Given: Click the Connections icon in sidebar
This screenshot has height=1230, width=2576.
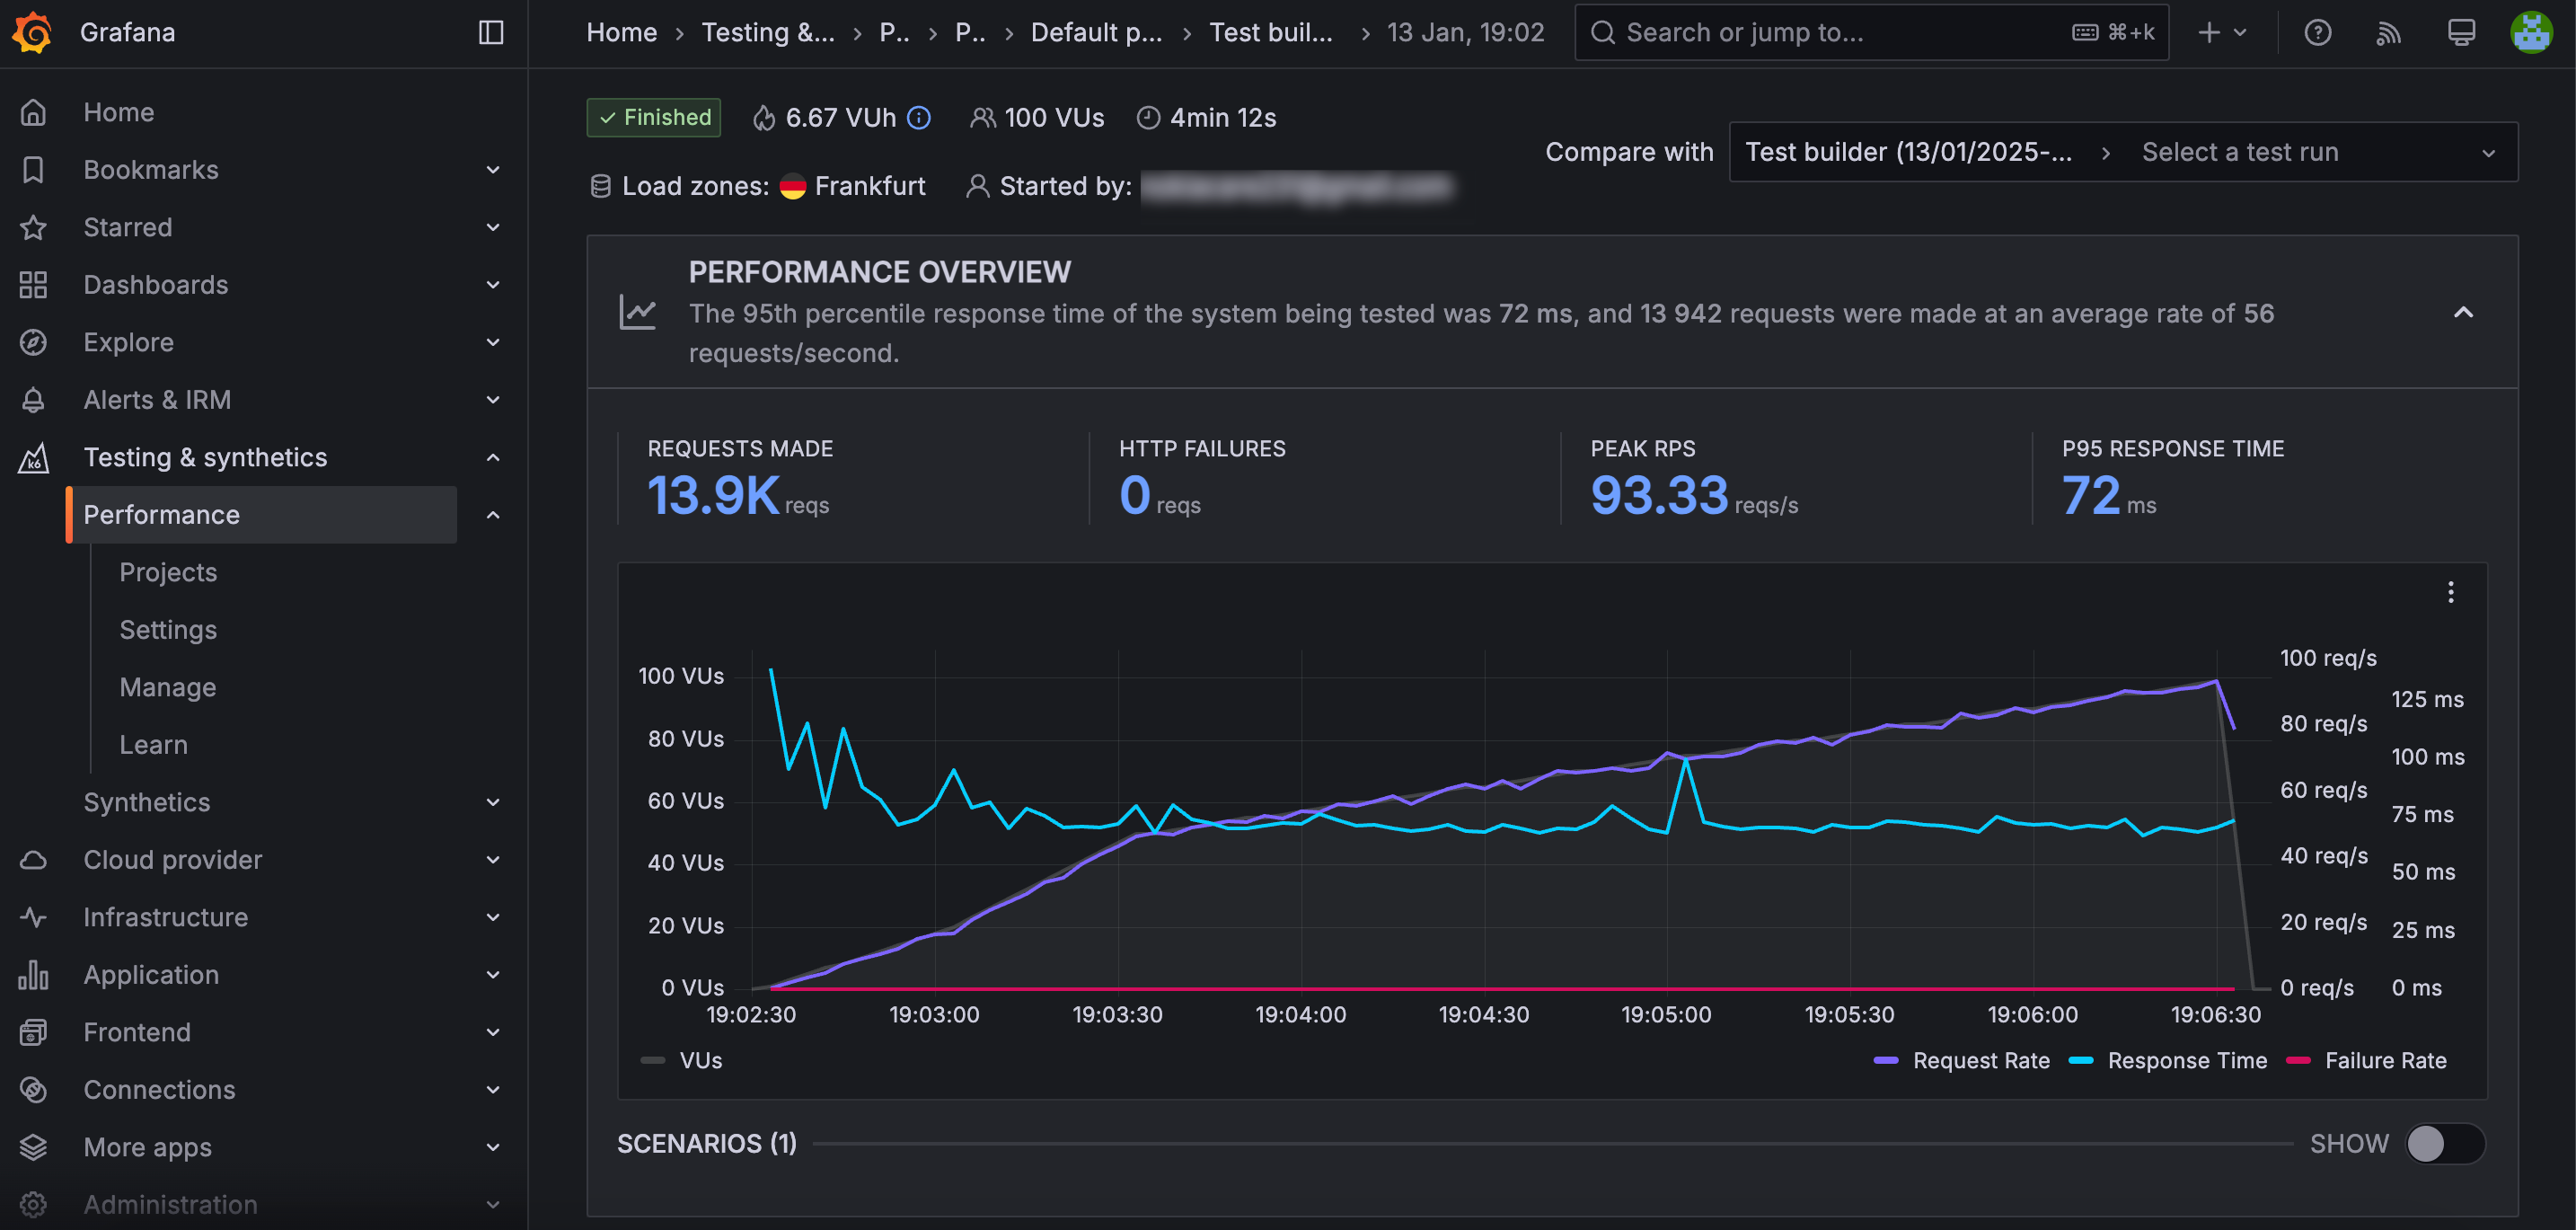Looking at the screenshot, I should 33,1090.
